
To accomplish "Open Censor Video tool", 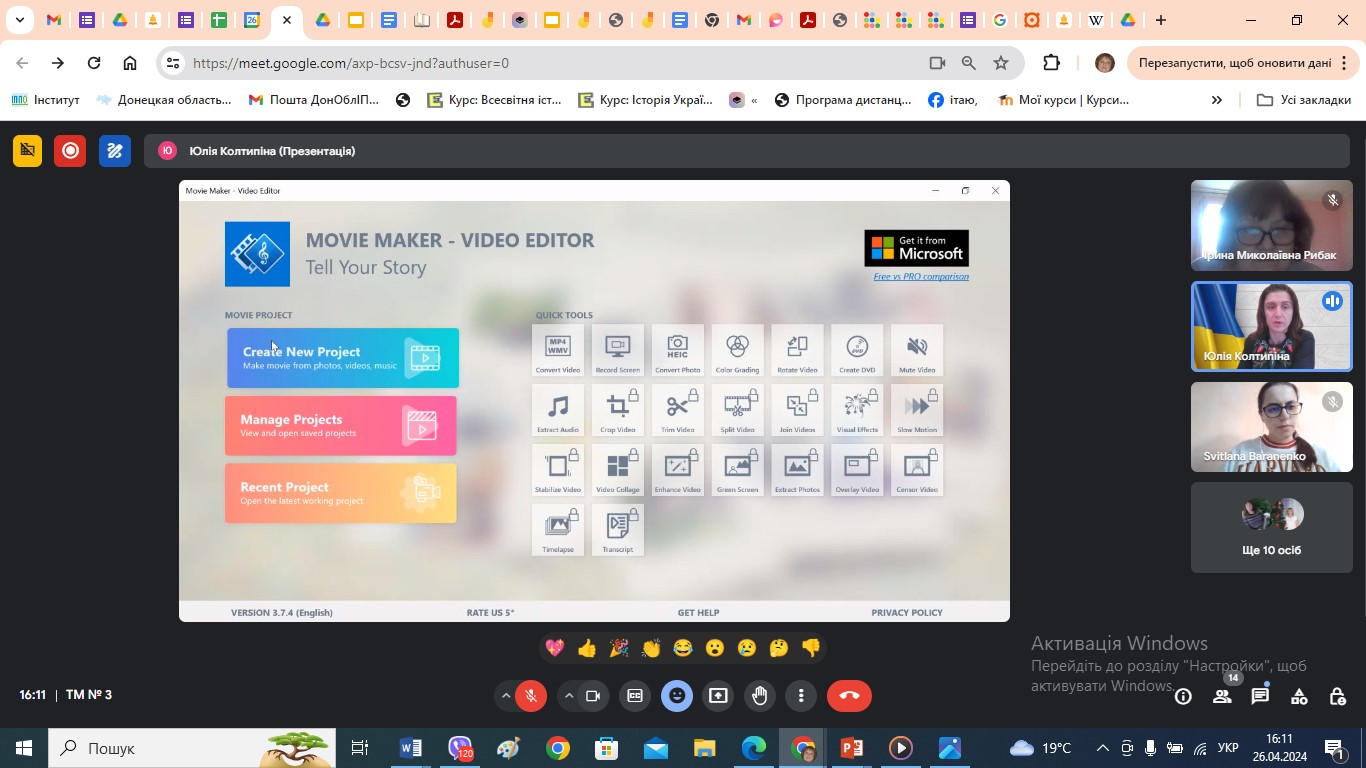I will (917, 470).
